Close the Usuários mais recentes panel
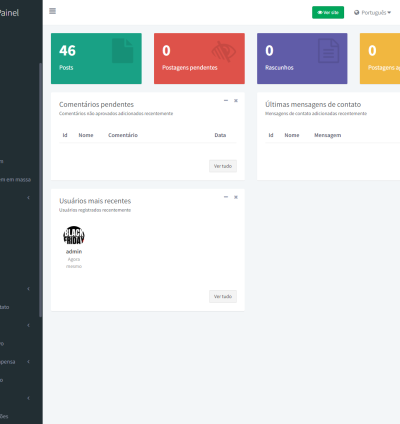Screen dimensions: 400x424 point(236,197)
